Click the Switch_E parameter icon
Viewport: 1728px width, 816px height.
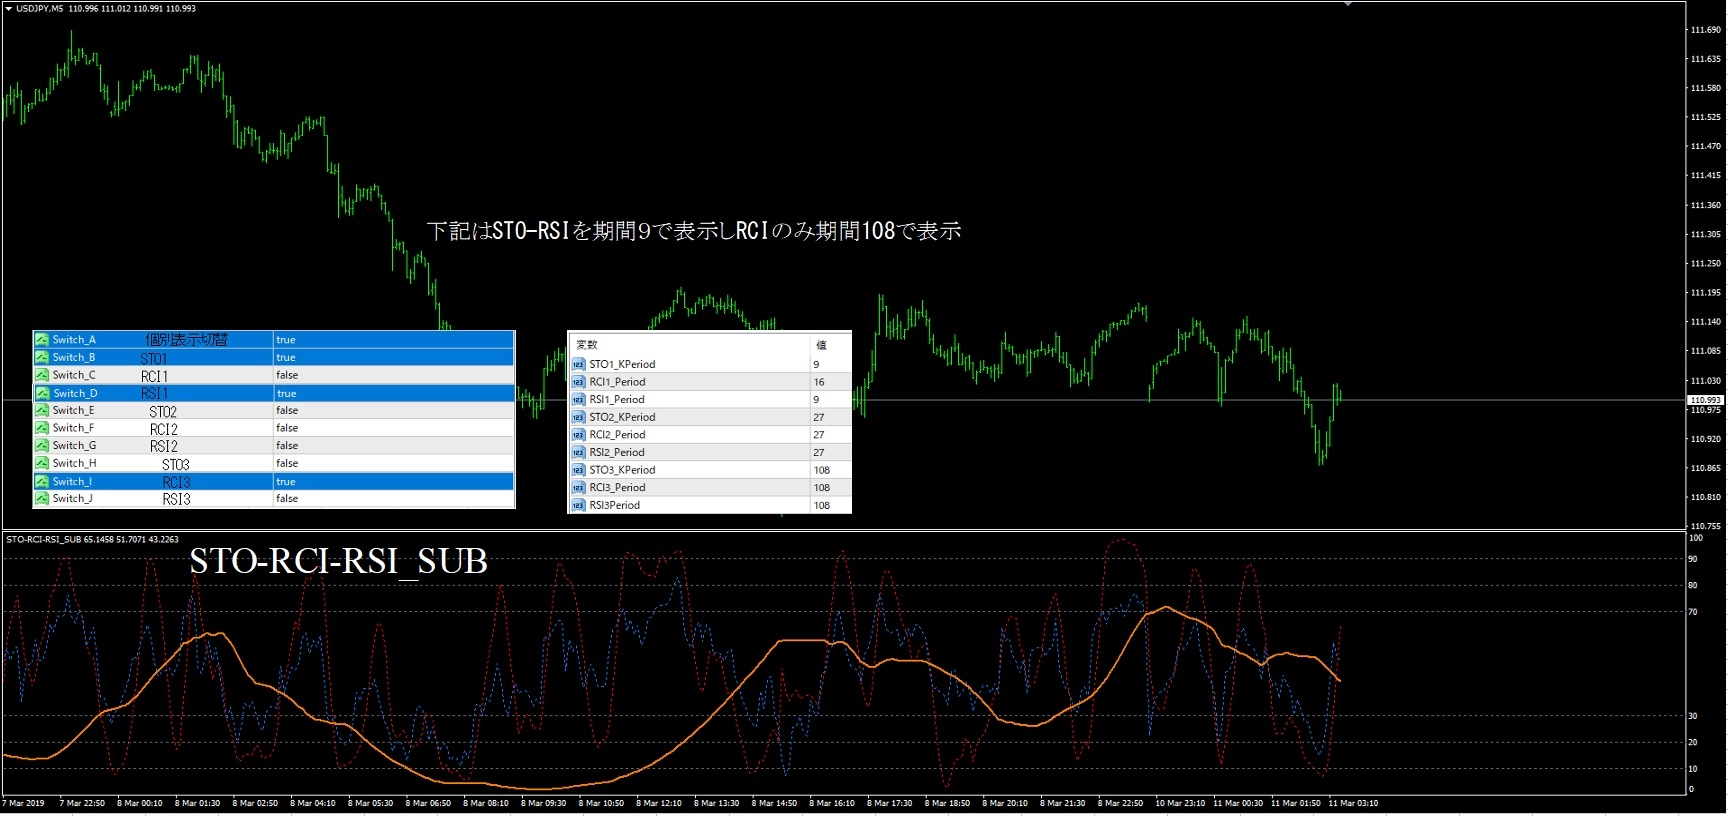point(42,410)
